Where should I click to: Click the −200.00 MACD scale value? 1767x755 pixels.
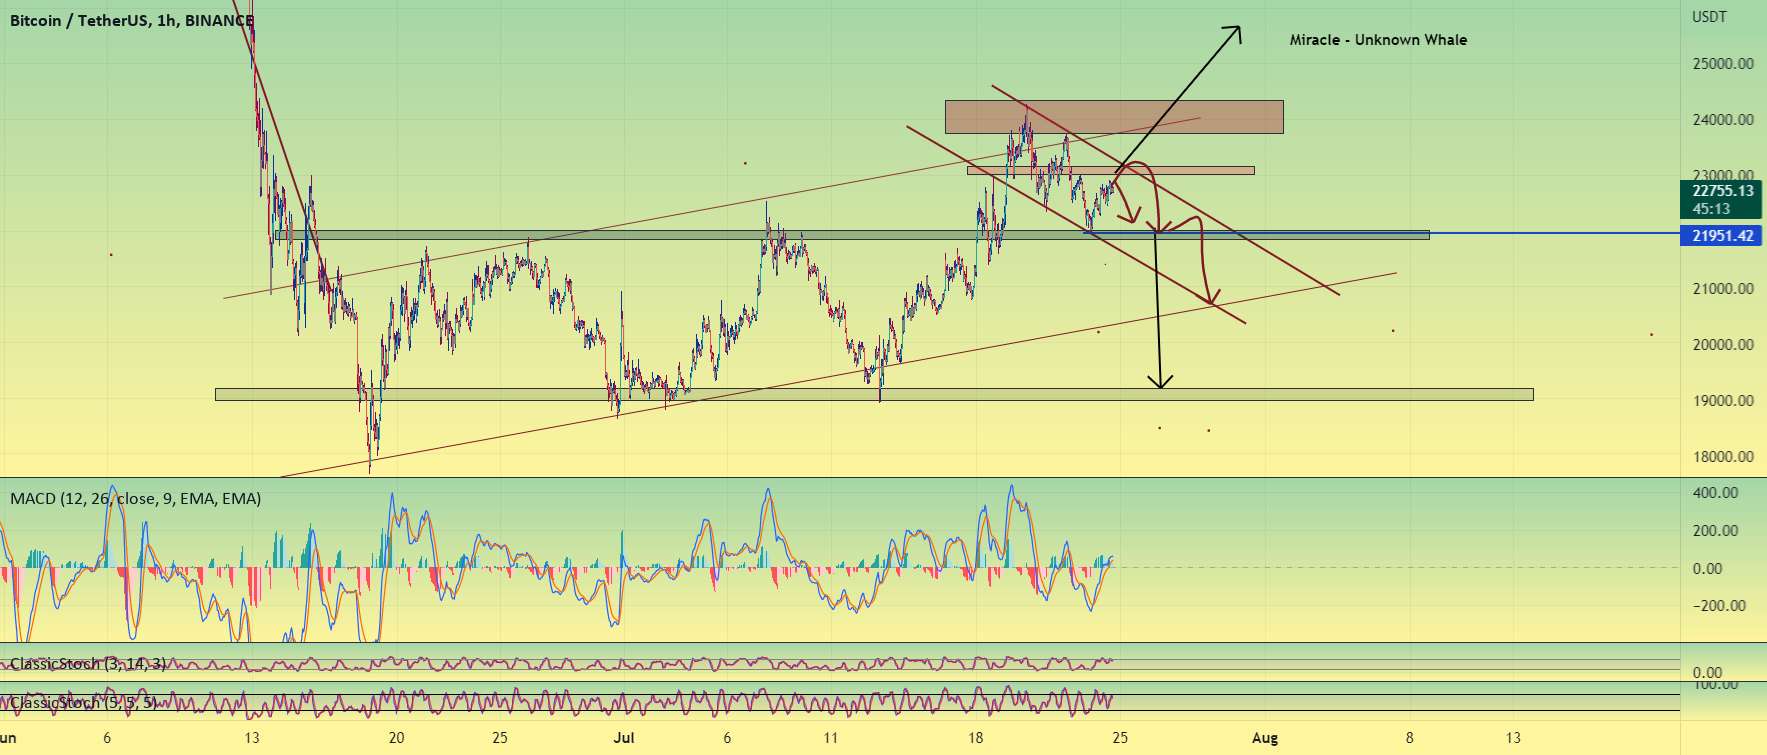tap(1719, 605)
